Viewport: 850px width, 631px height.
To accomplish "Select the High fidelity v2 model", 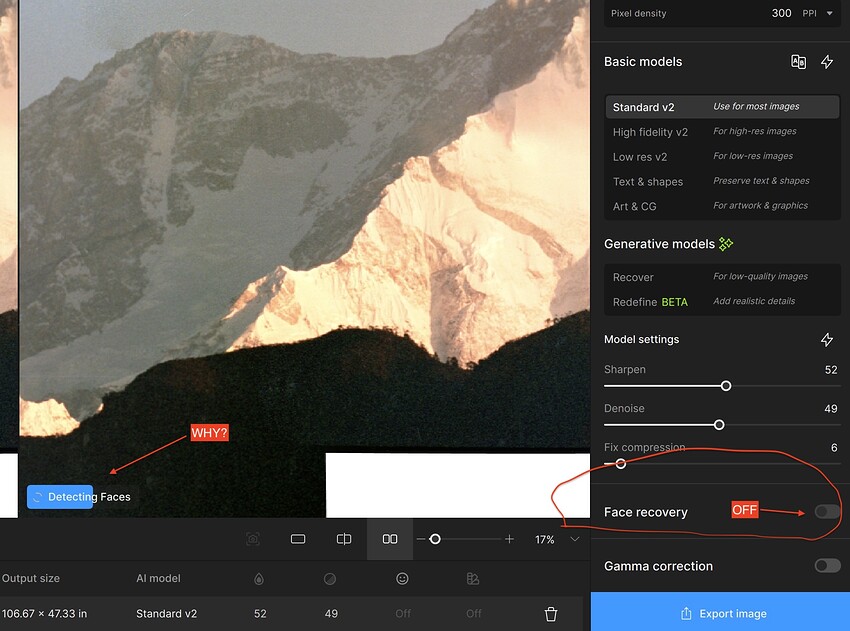I will pyautogui.click(x=651, y=131).
